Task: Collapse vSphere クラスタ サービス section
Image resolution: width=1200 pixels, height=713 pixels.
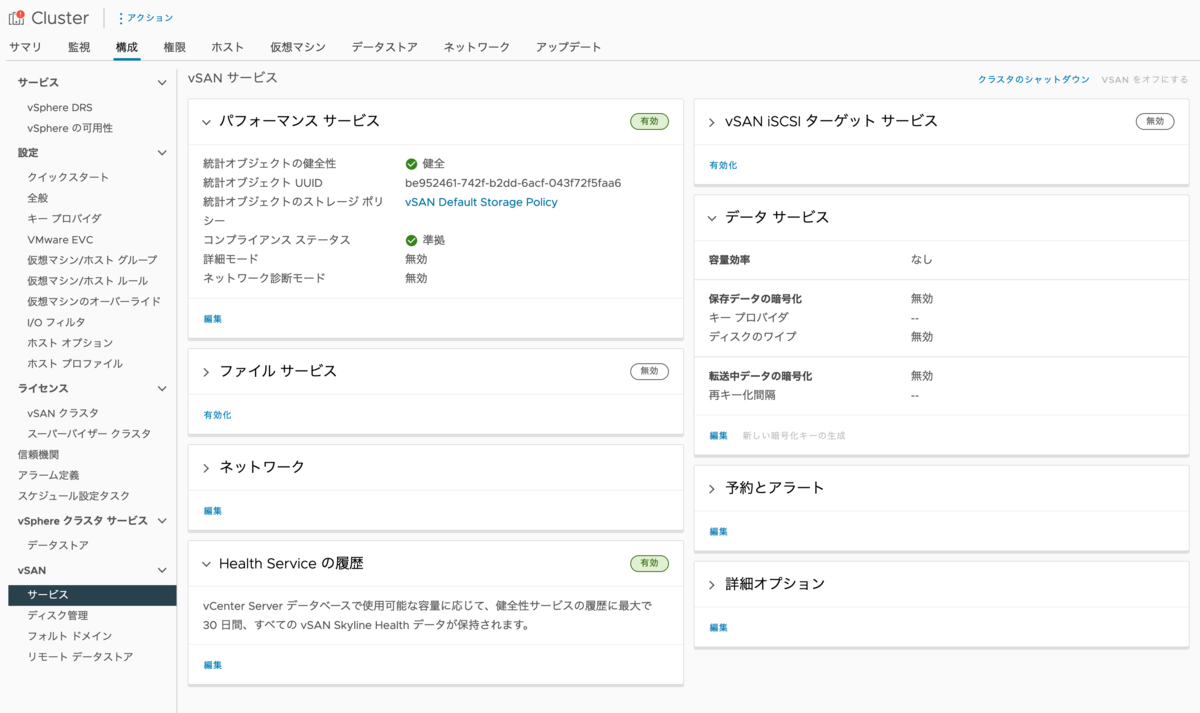Action: [162, 521]
